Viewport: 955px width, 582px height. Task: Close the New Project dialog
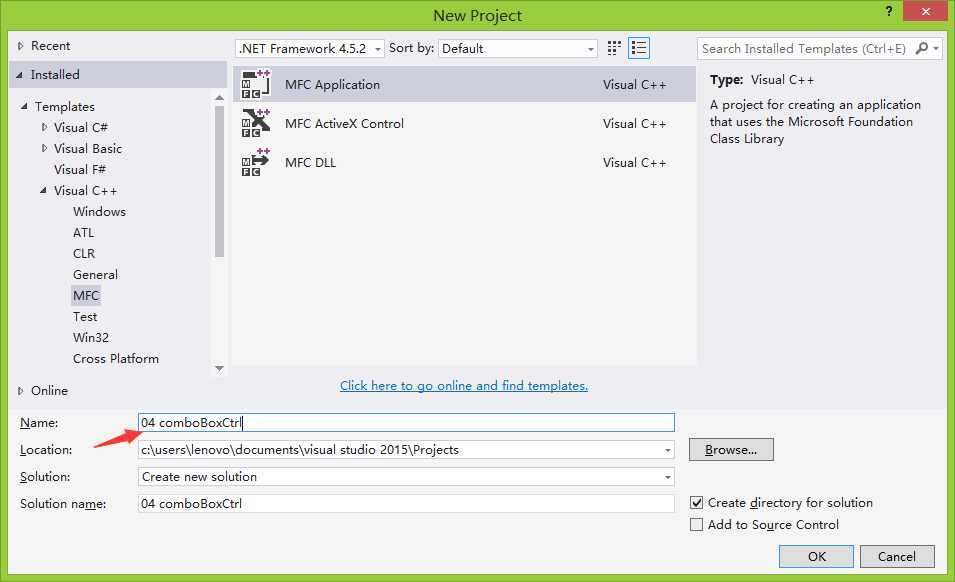(925, 12)
